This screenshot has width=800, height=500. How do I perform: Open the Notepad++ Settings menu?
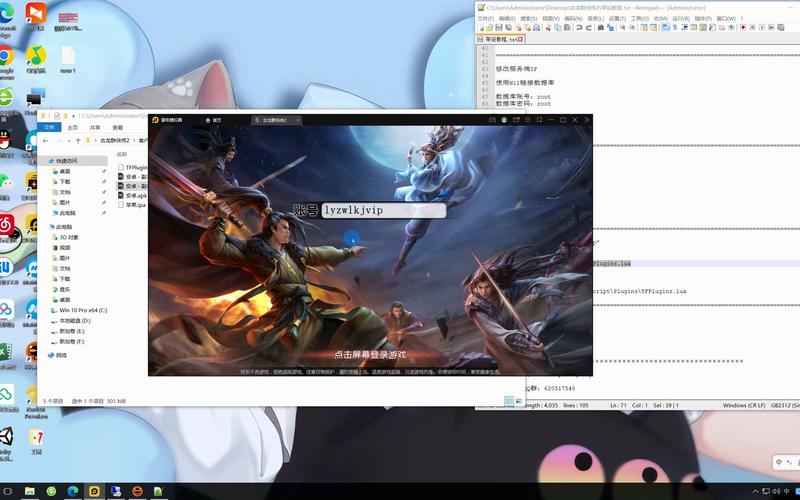(x=617, y=18)
